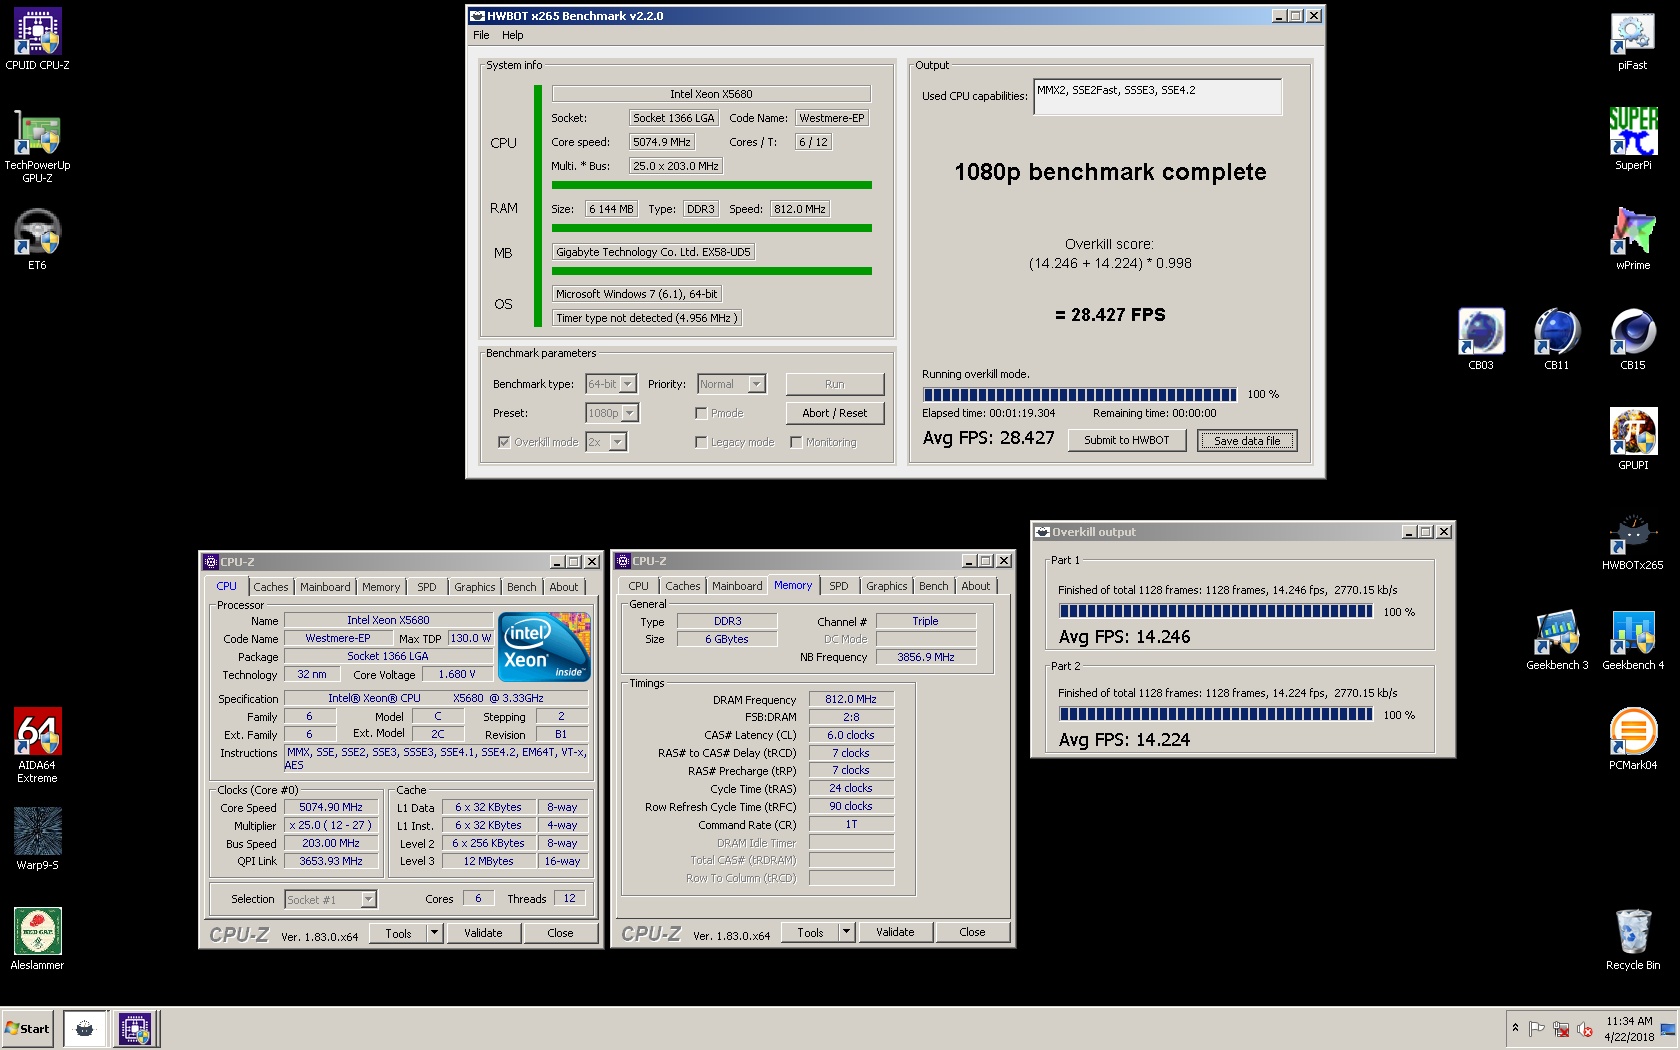Image resolution: width=1680 pixels, height=1050 pixels.
Task: Open the Priority Normal dropdown
Action: click(731, 384)
